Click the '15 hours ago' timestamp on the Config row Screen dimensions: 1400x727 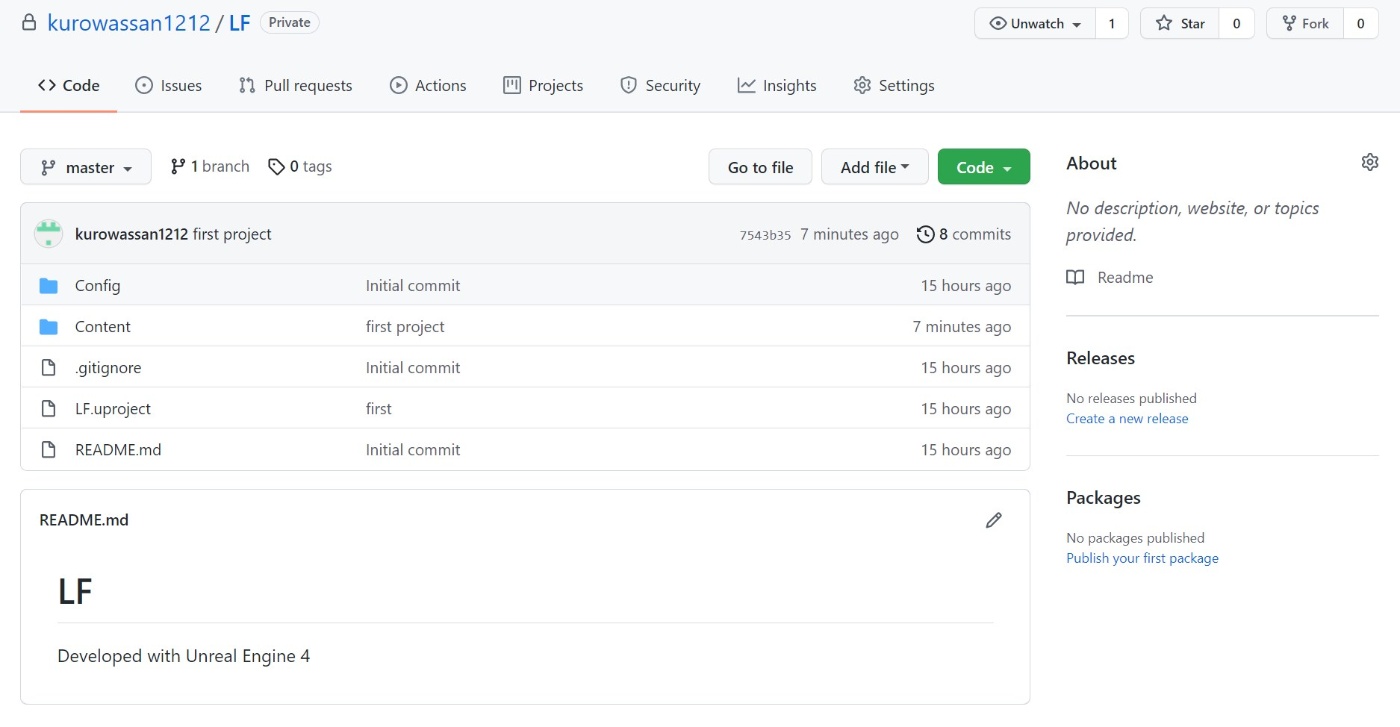click(x=966, y=285)
